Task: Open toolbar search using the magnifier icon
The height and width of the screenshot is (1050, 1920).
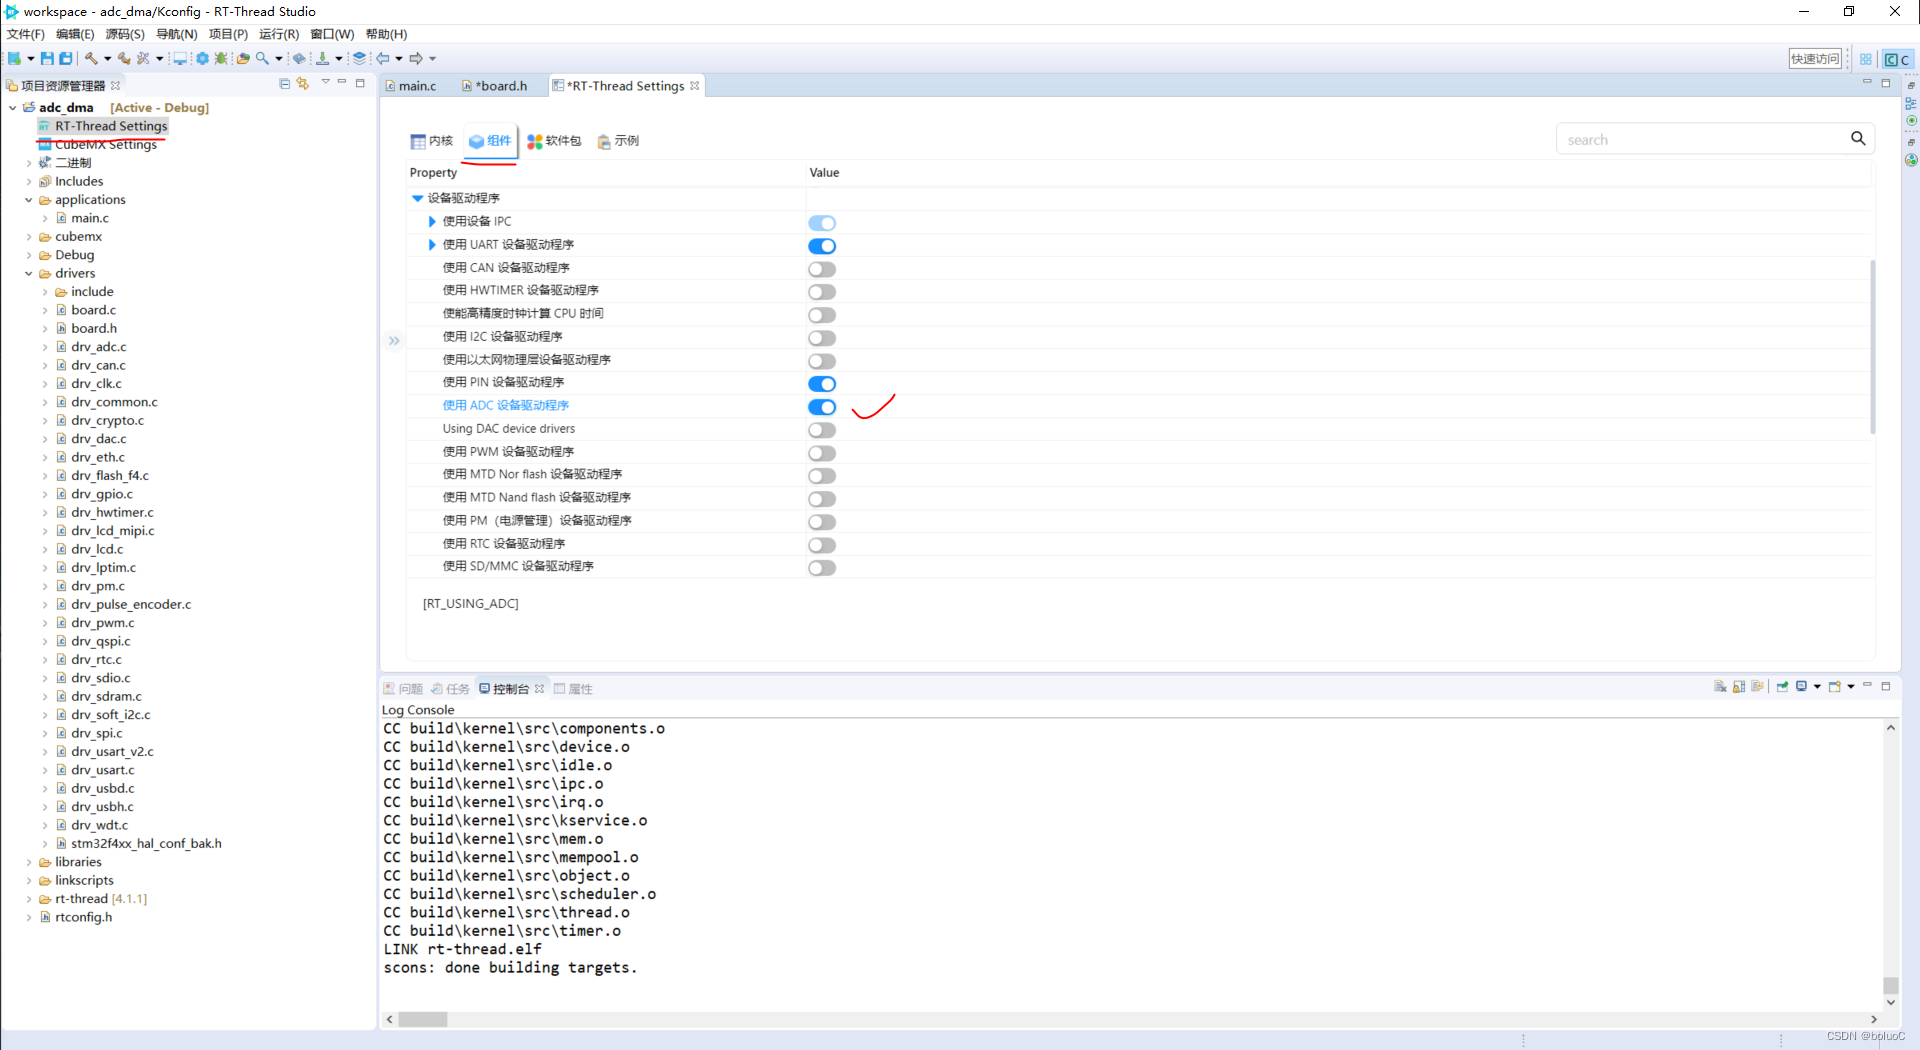Action: [x=262, y=58]
